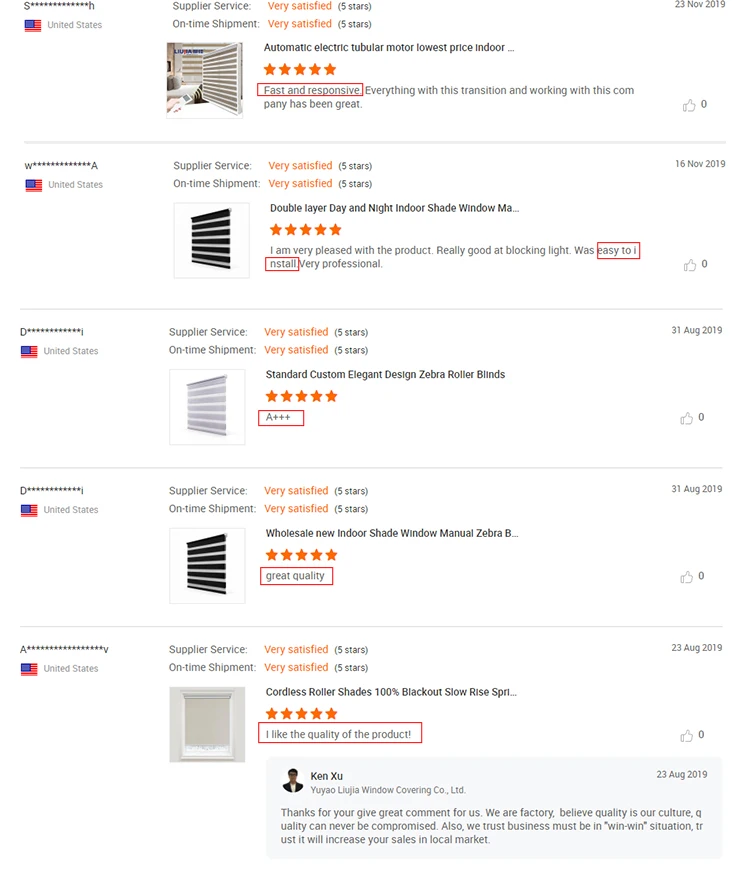Like the 'Fast and responsive' review
This screenshot has width=750, height=882.
point(689,105)
